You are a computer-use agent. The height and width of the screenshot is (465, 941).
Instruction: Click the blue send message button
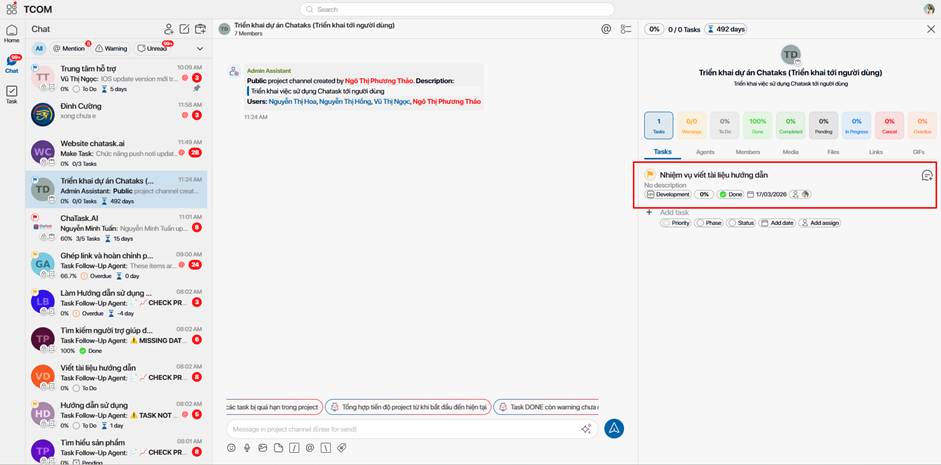pyautogui.click(x=614, y=428)
